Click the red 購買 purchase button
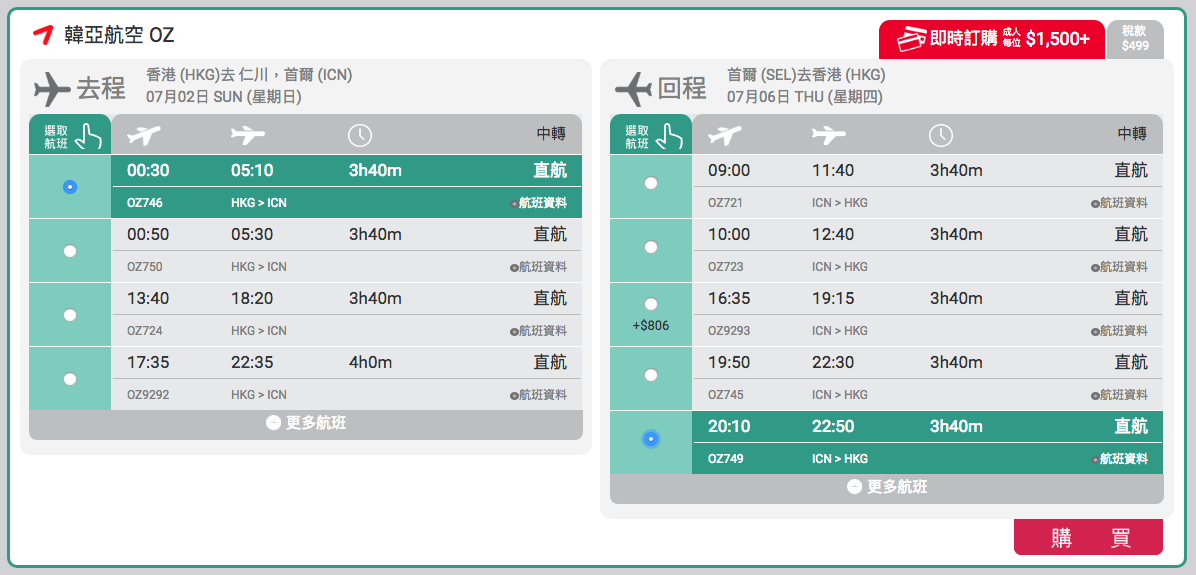 tap(1088, 538)
